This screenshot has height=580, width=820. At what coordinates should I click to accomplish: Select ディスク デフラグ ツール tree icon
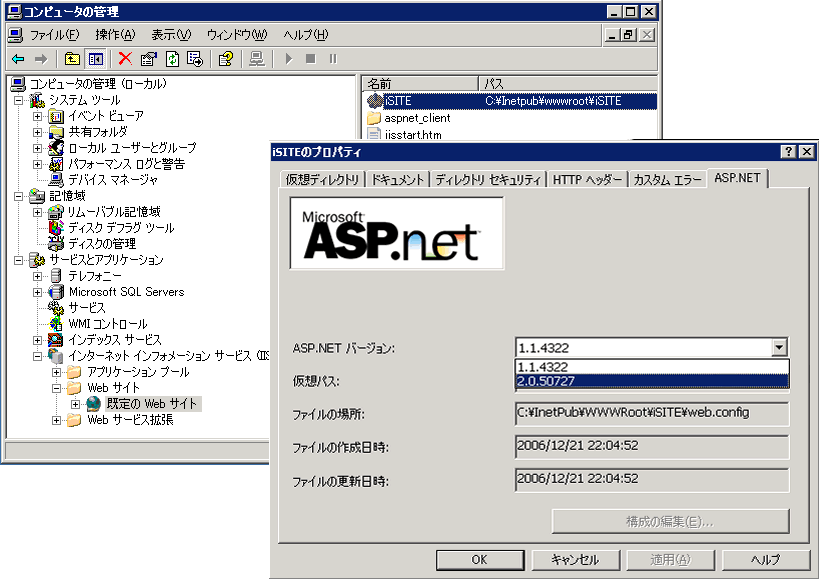point(56,228)
